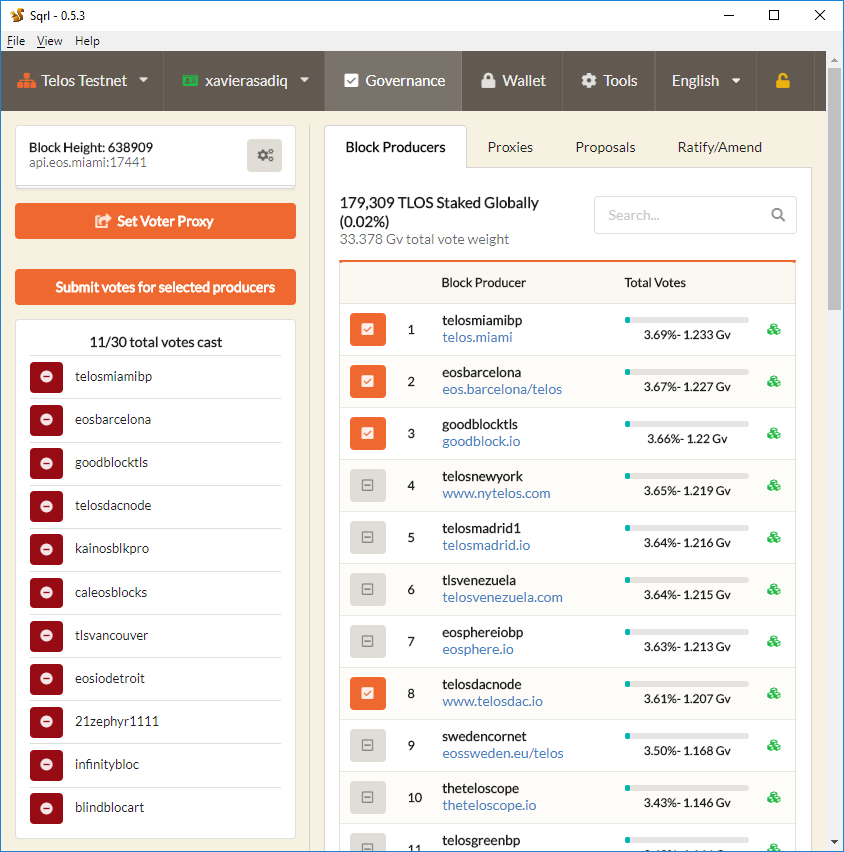Click the scrollbar down arrow
The height and width of the screenshot is (852, 844).
(834, 843)
